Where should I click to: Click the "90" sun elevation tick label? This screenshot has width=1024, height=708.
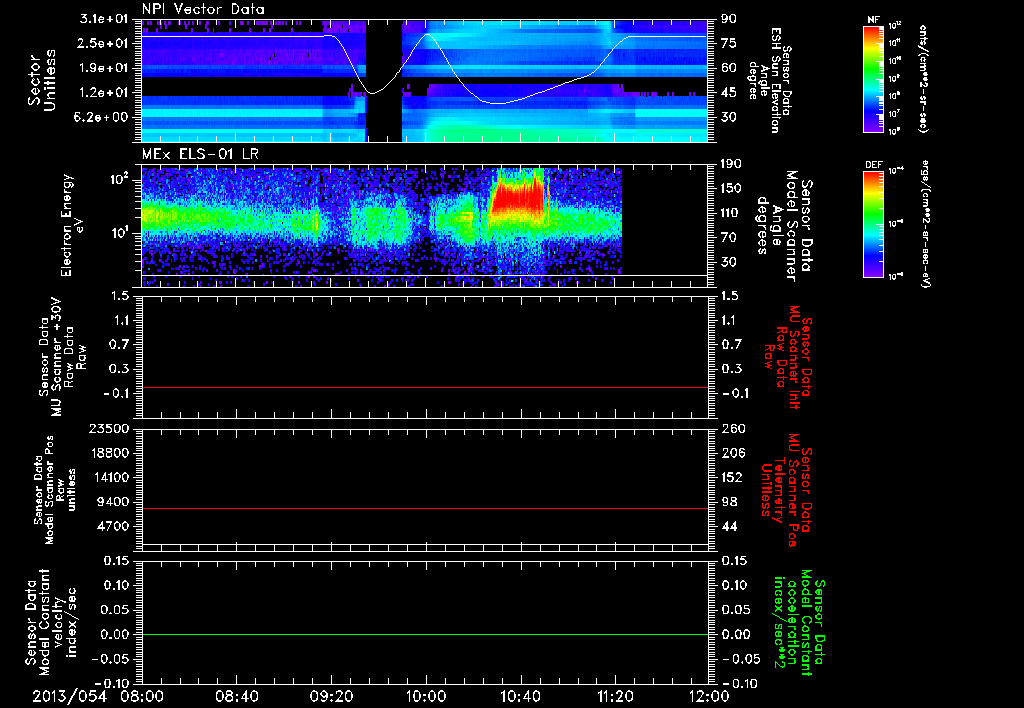click(x=728, y=19)
